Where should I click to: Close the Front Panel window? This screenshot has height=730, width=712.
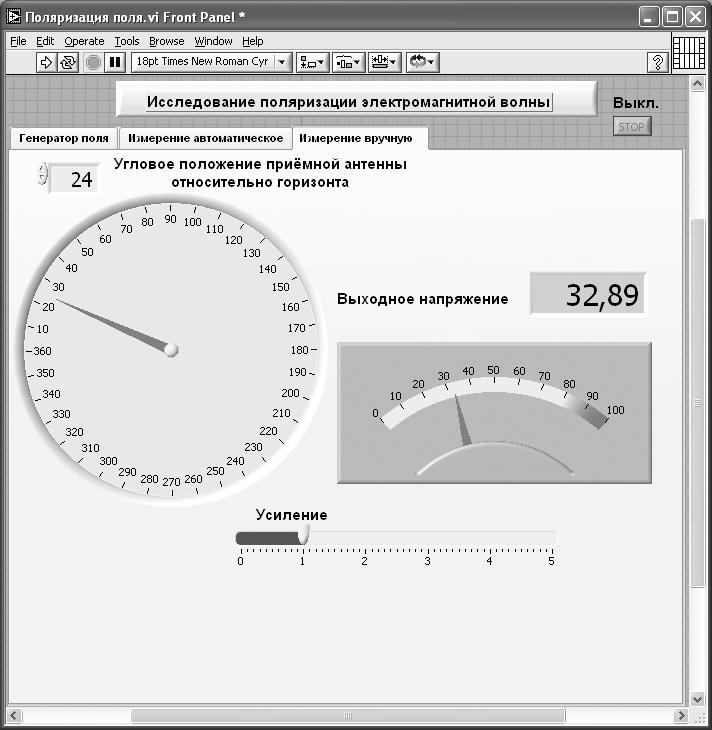pyautogui.click(x=695, y=17)
